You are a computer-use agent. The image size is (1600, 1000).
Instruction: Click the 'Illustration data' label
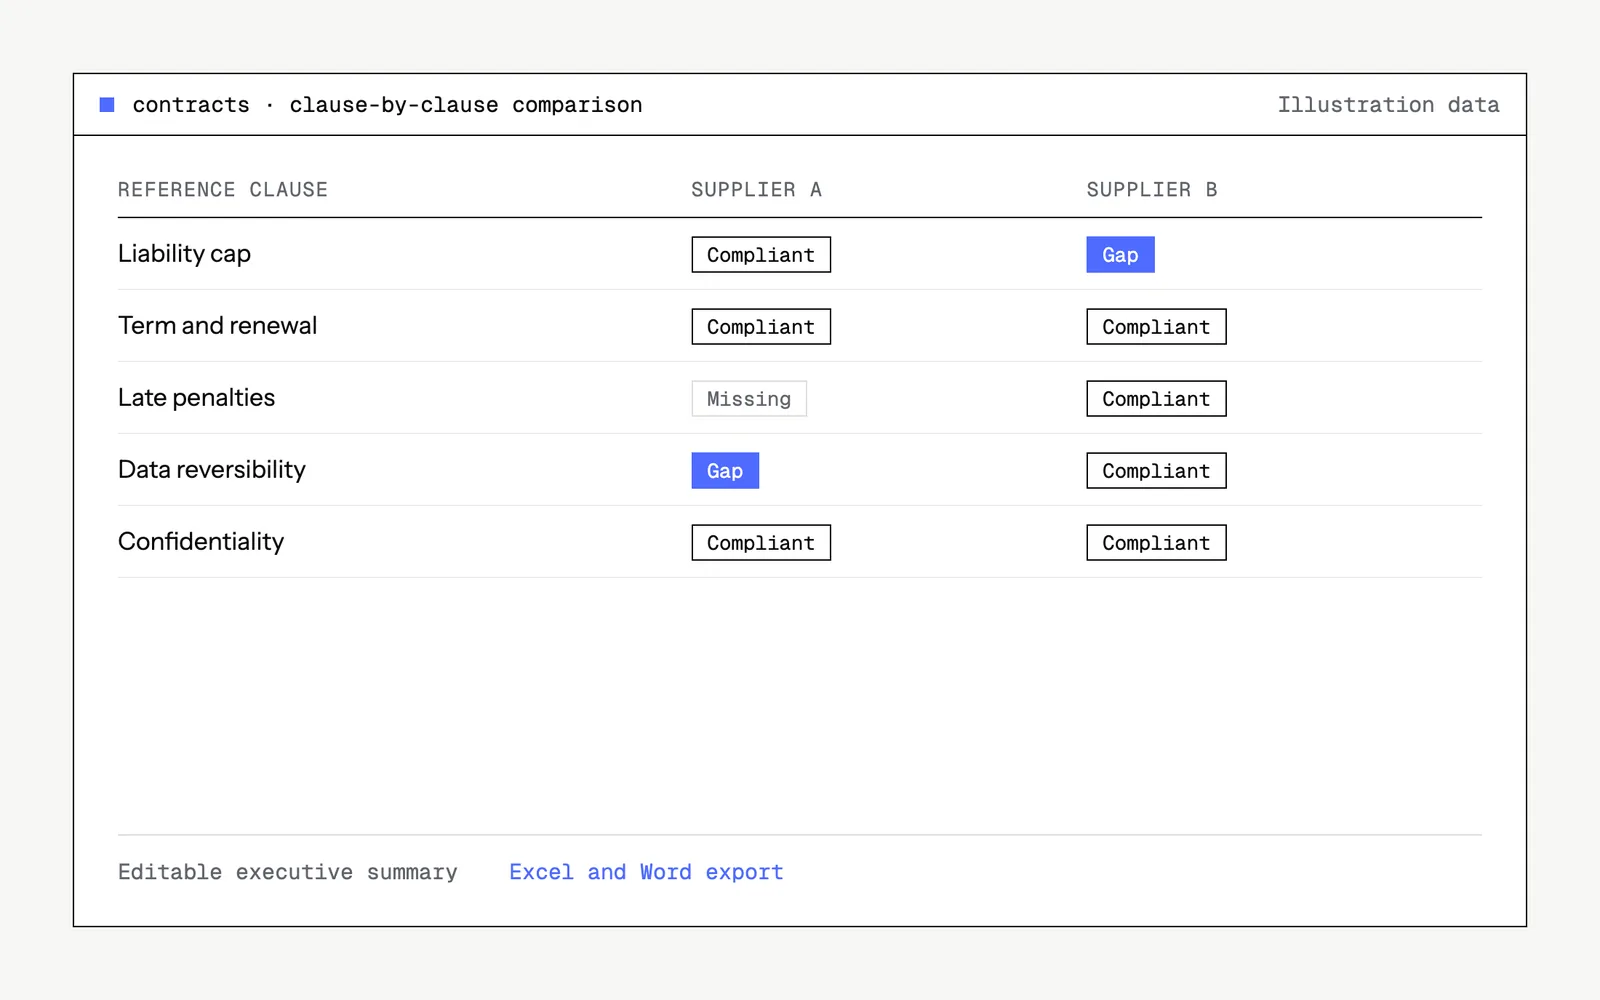[1388, 105]
